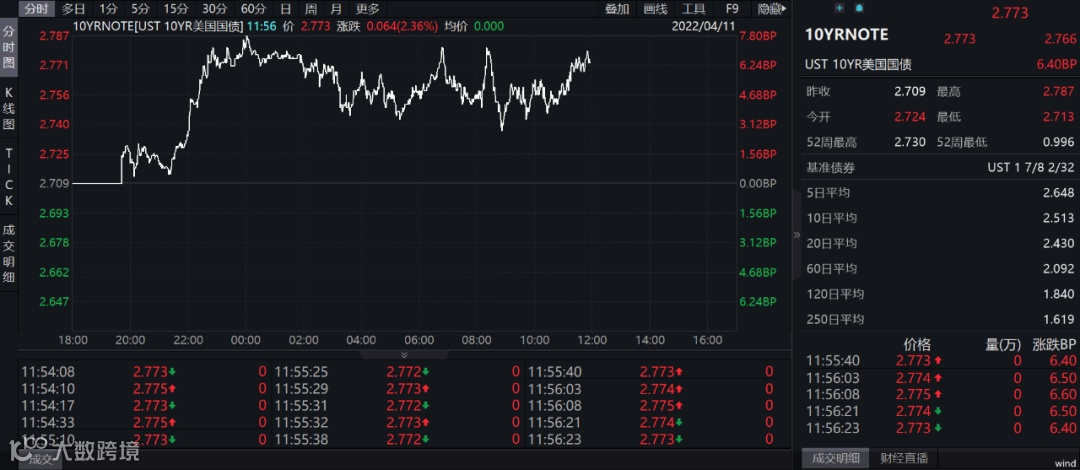Image resolution: width=1080 pixels, height=470 pixels.
Task: Select the 60分 interval tab
Action: (x=253, y=9)
